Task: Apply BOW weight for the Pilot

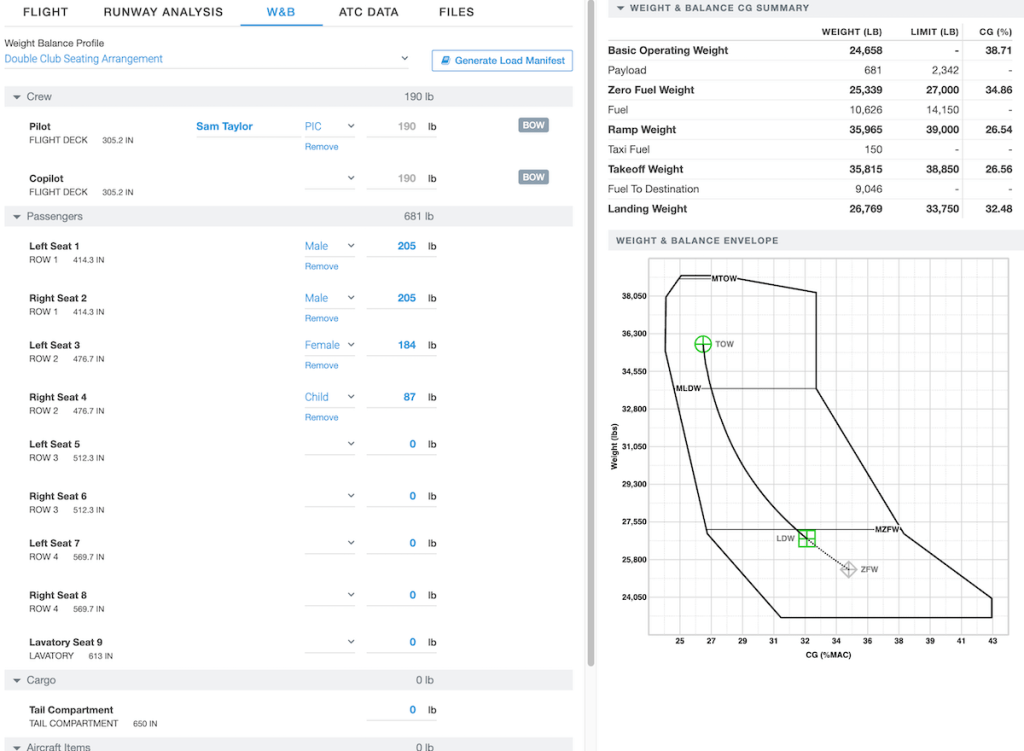Action: click(534, 125)
